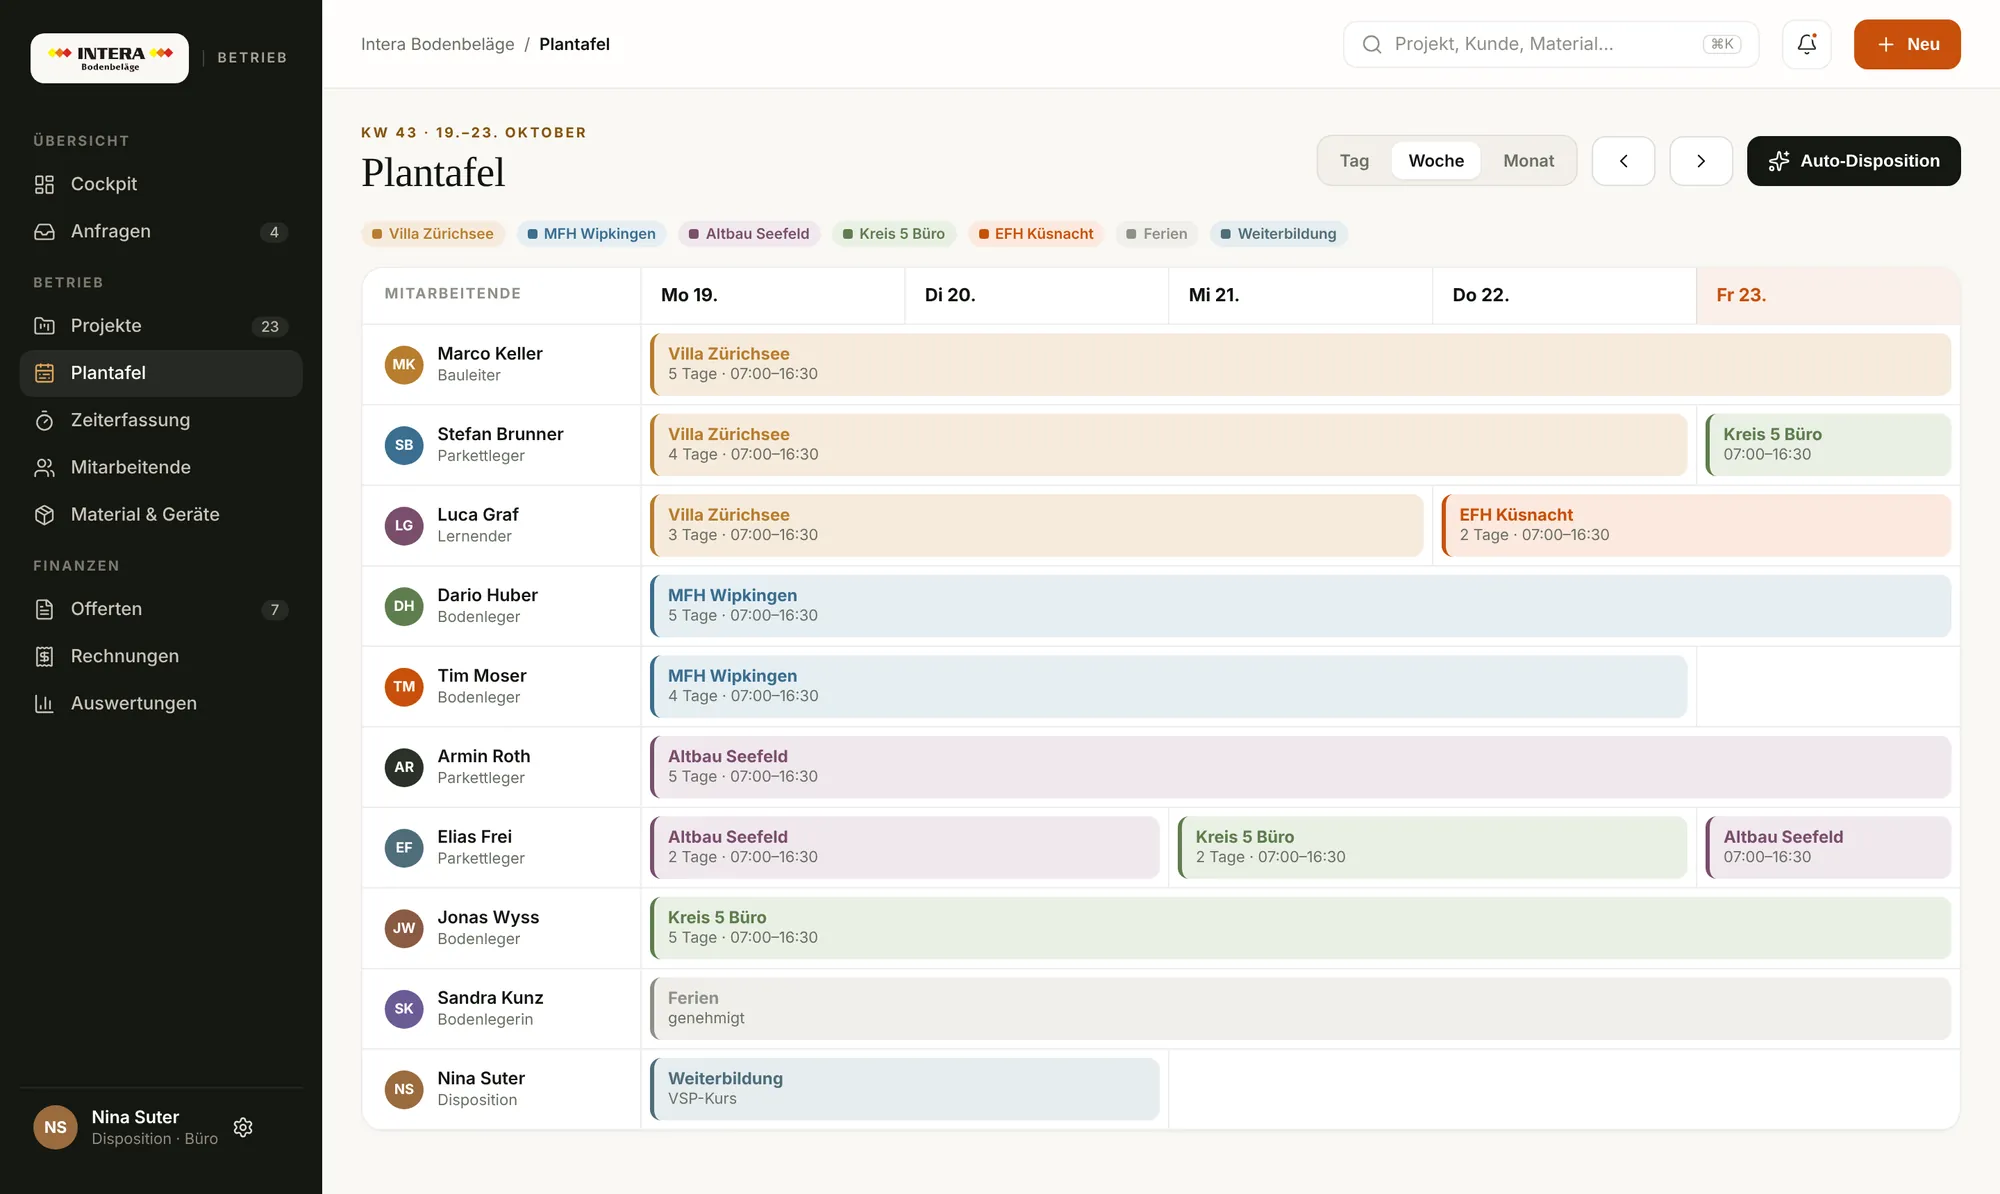Open Zeiterfassung in the sidebar
This screenshot has height=1194, width=2000.
[x=161, y=420]
